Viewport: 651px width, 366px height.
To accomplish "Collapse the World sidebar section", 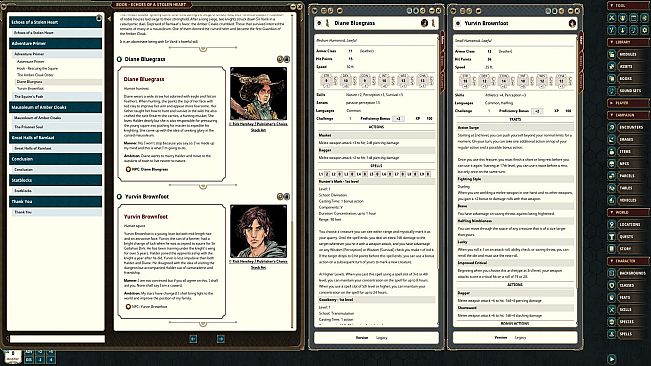I will click(627, 212).
